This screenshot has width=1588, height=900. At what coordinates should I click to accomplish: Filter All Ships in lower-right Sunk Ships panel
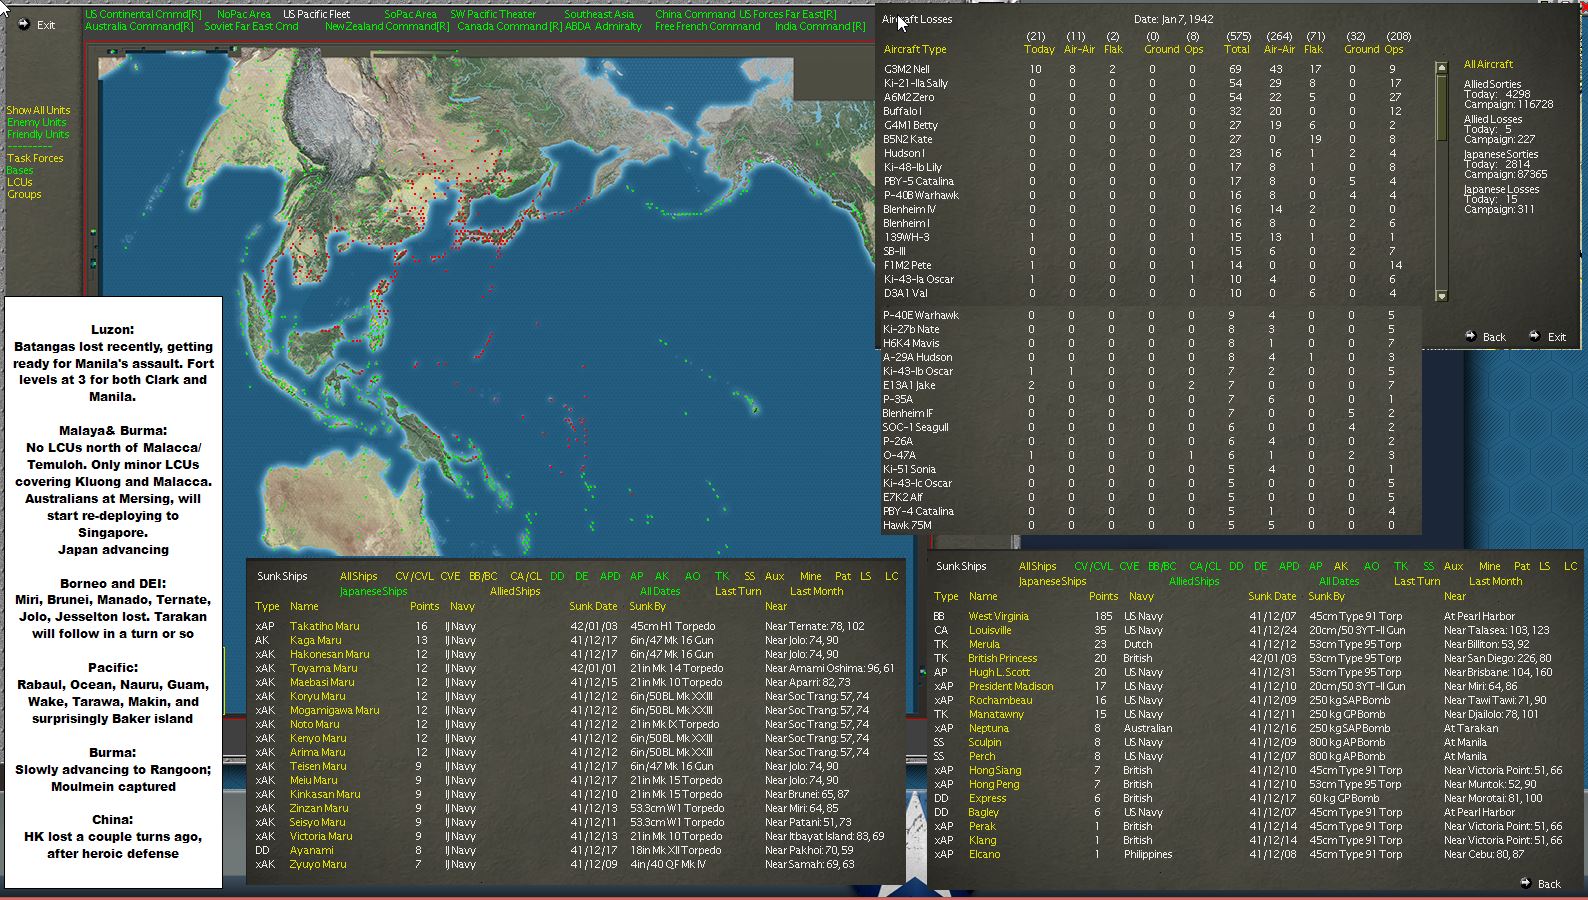(x=1037, y=566)
